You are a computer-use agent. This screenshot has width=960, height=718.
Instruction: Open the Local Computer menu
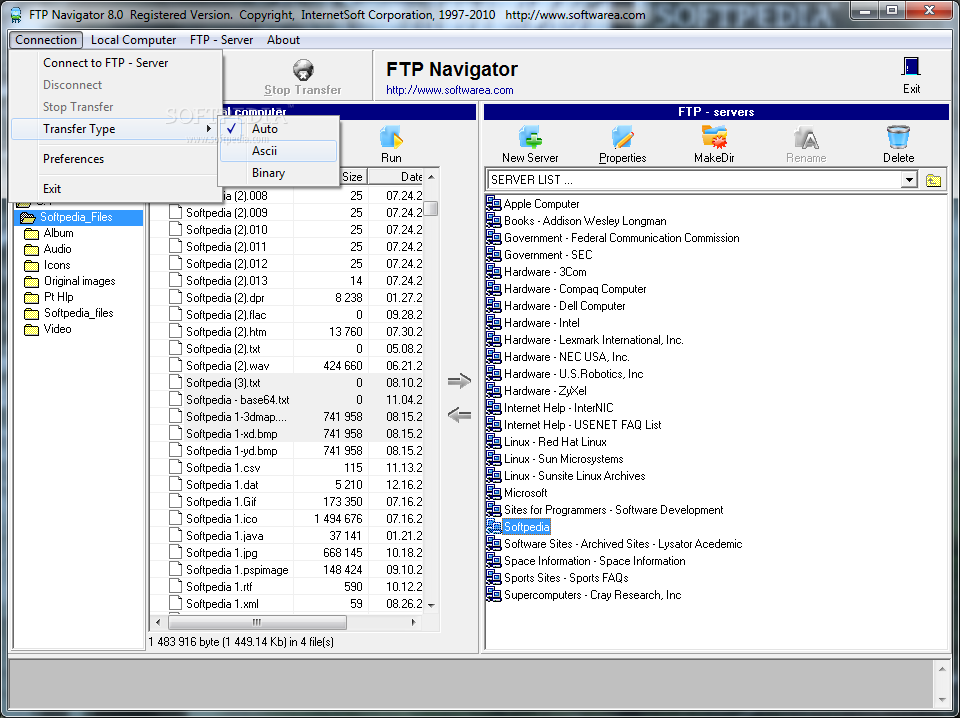(x=133, y=40)
